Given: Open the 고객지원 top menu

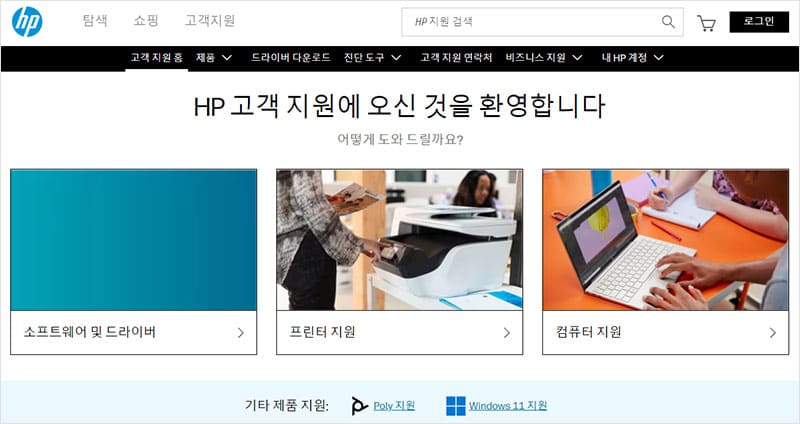Looking at the screenshot, I should pos(210,21).
